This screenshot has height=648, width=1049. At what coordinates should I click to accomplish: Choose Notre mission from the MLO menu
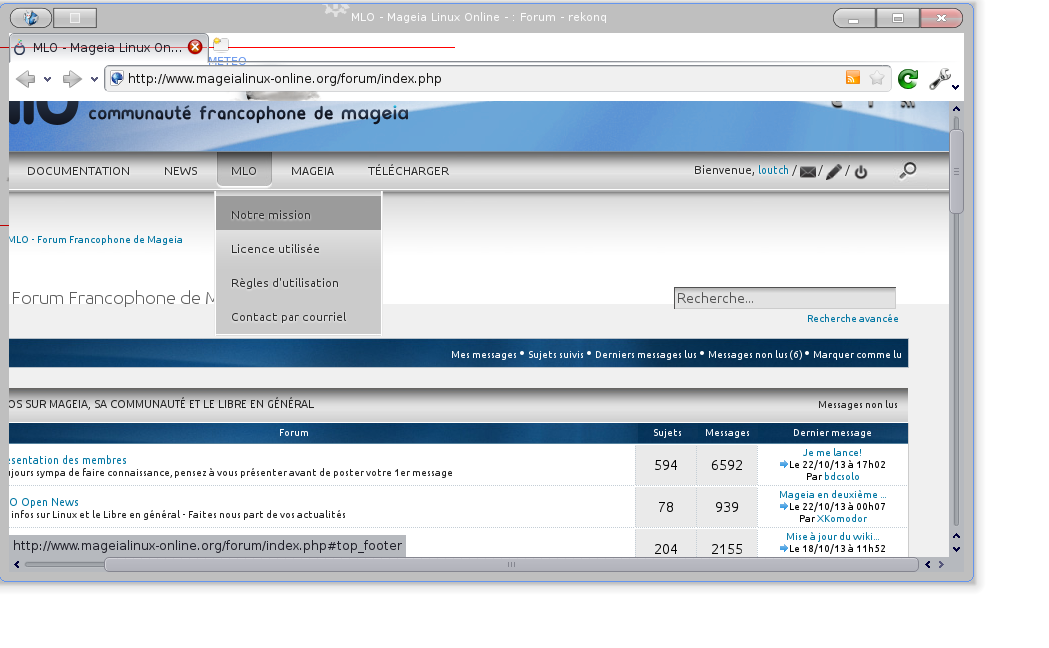pyautogui.click(x=298, y=213)
